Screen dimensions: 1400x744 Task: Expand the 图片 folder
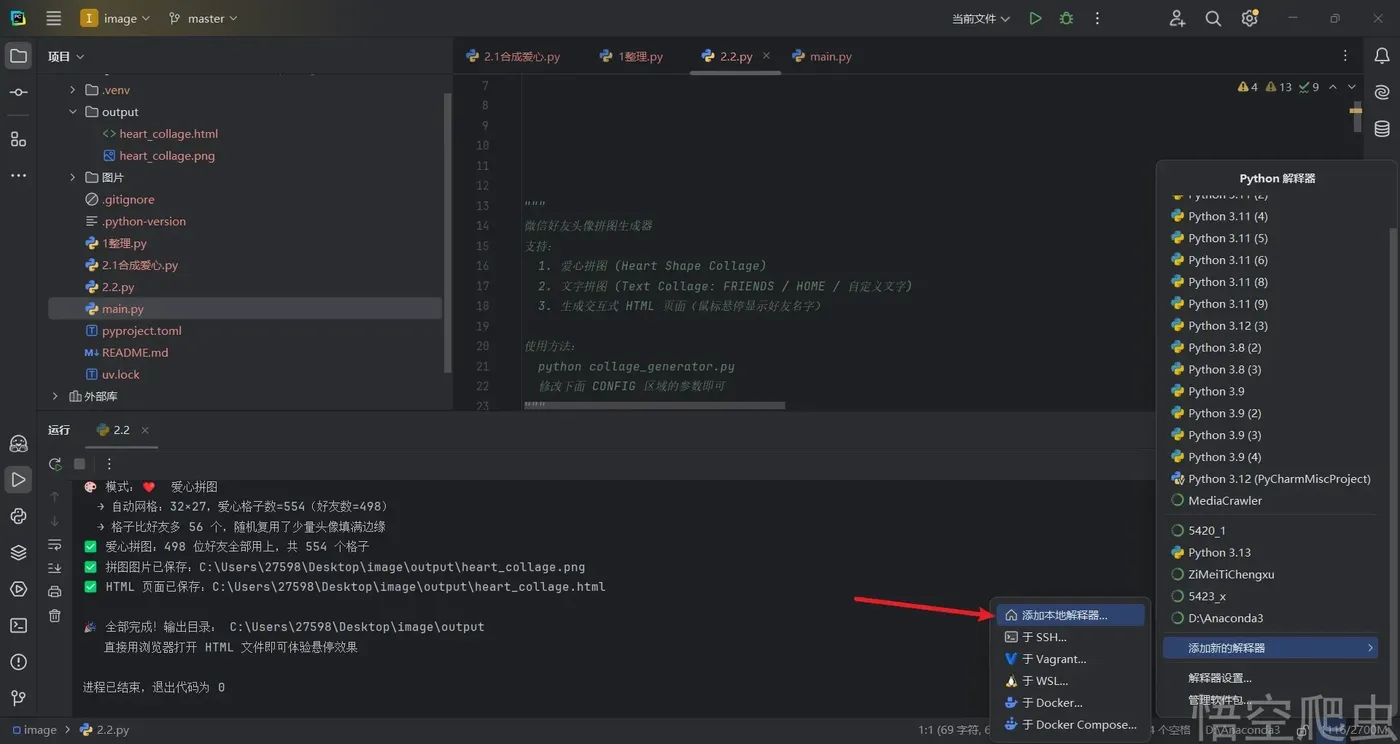72,178
